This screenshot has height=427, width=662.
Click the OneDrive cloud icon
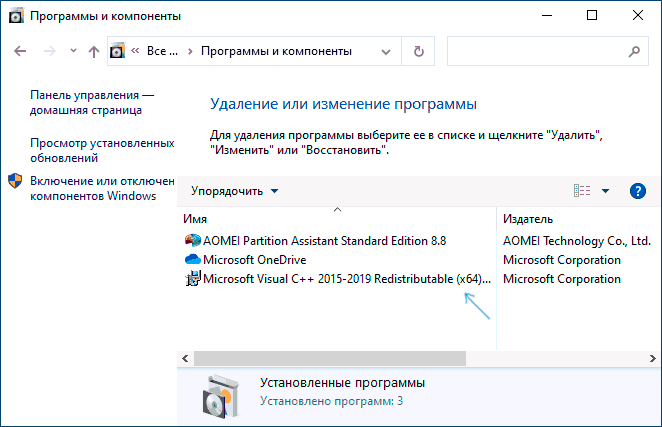tap(193, 259)
